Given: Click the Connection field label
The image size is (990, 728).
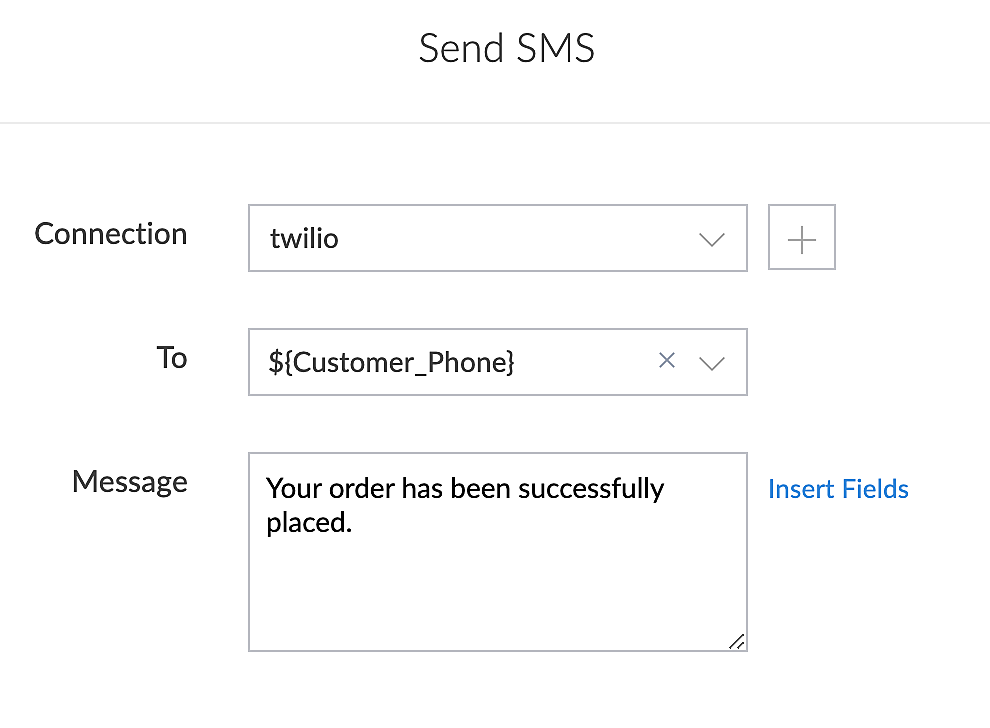Looking at the screenshot, I should (x=111, y=234).
